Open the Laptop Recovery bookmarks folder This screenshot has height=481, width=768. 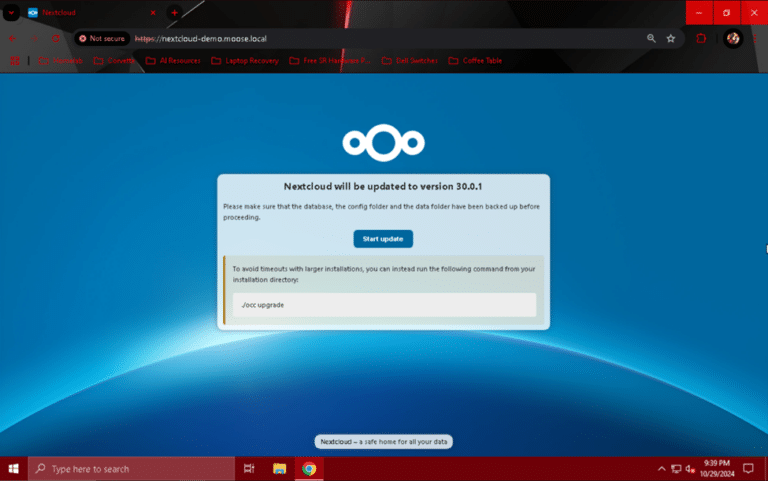pos(245,61)
